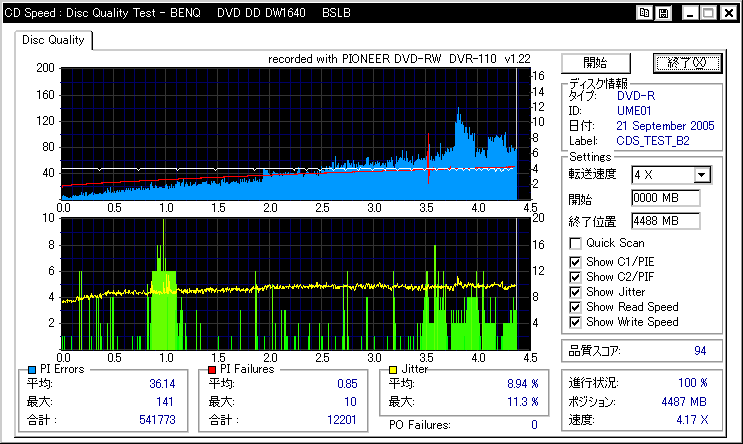Click PI Failures total value 12201

coord(342,420)
